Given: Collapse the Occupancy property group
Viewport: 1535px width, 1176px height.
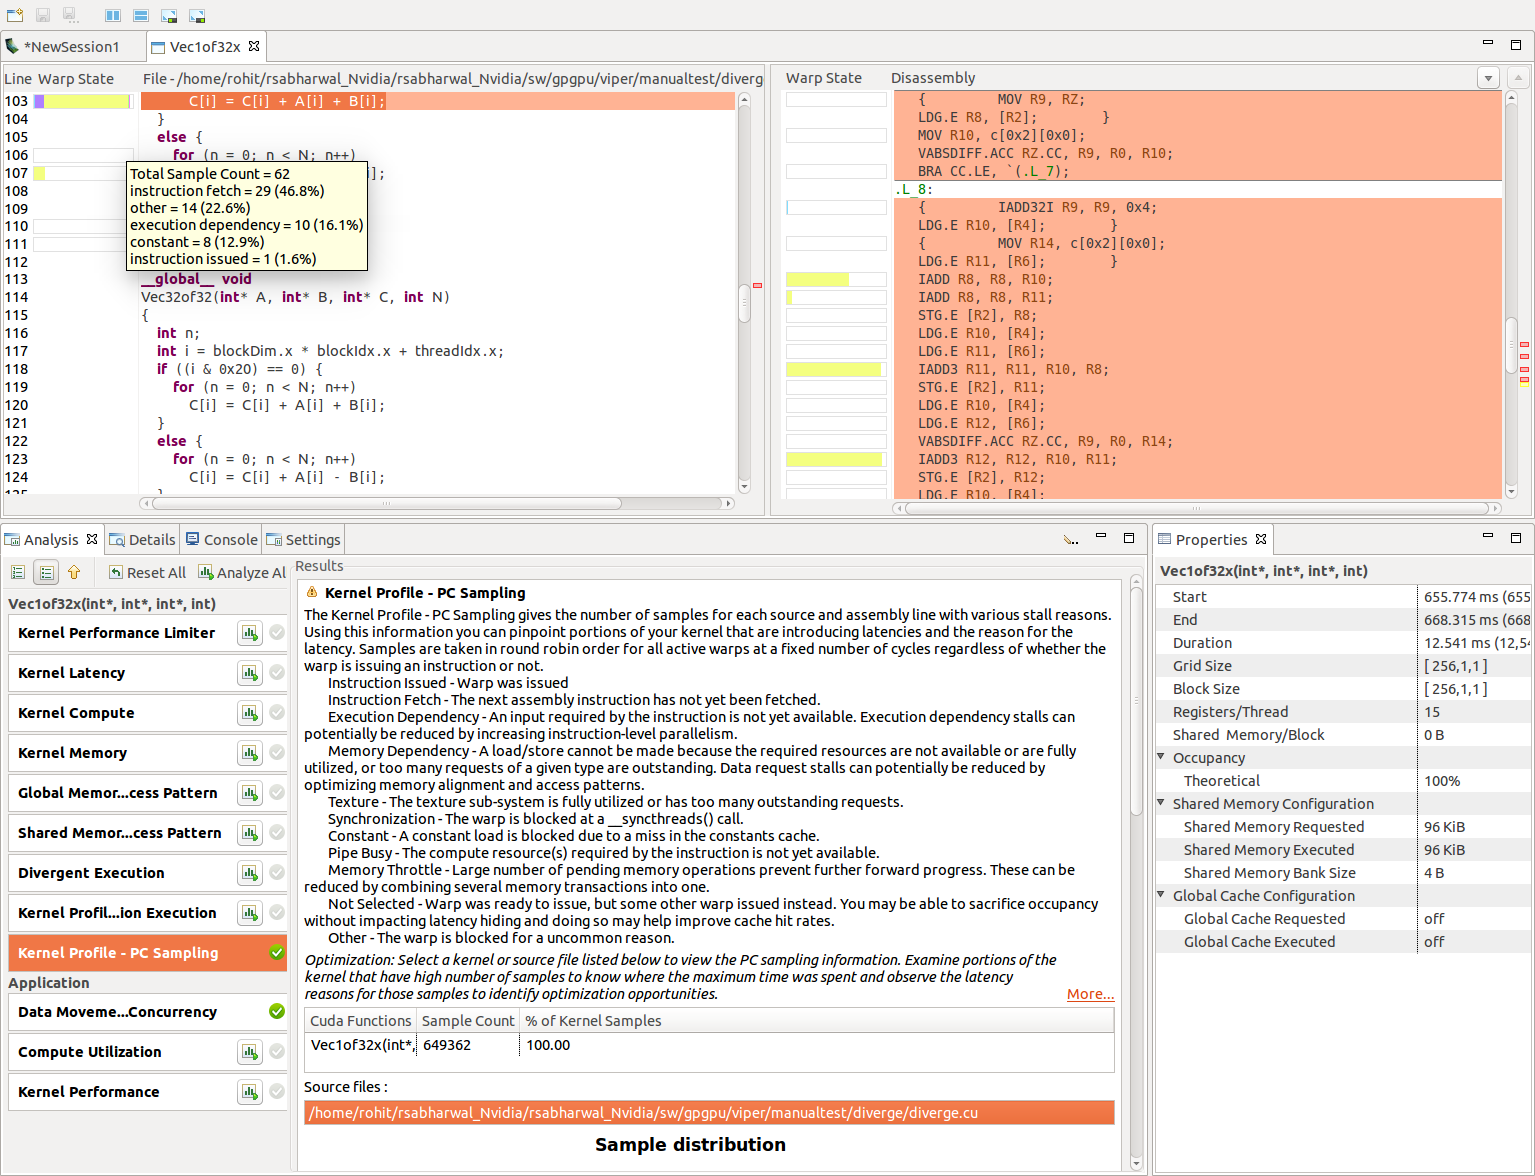Looking at the screenshot, I should coord(1162,757).
